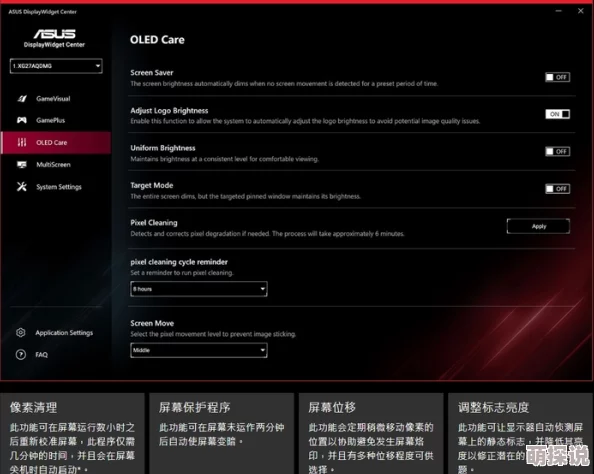Enable the Uniform Brightness switch

pos(557,152)
